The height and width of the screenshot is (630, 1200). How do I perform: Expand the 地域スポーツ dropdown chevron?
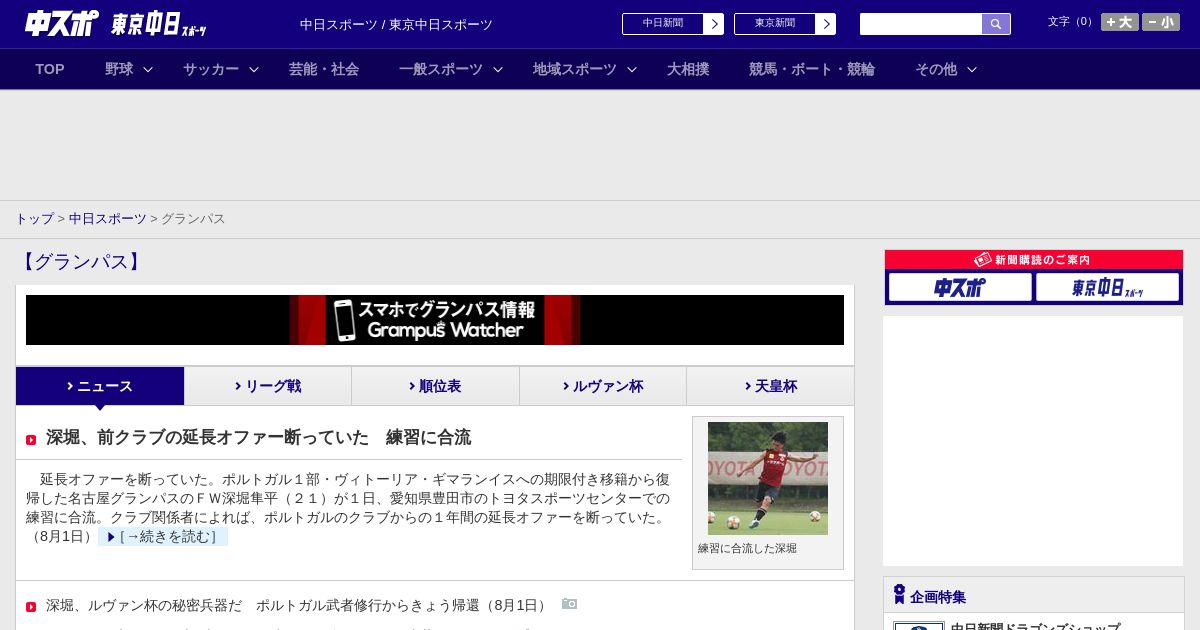tap(632, 69)
